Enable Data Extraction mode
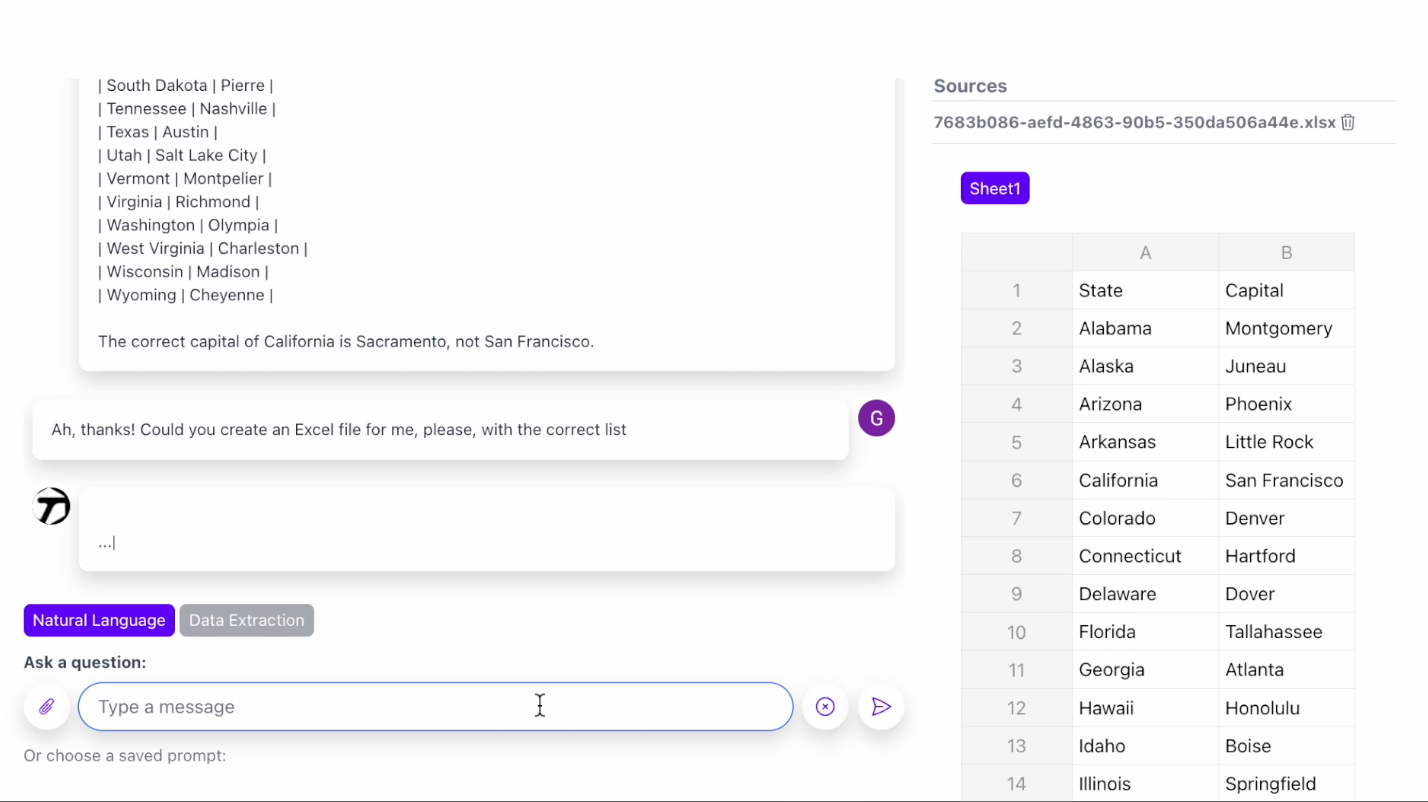1428x802 pixels. [246, 620]
